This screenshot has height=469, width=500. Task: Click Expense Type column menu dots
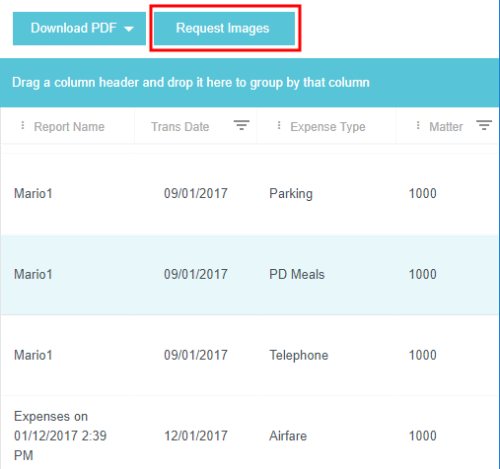[x=279, y=125]
